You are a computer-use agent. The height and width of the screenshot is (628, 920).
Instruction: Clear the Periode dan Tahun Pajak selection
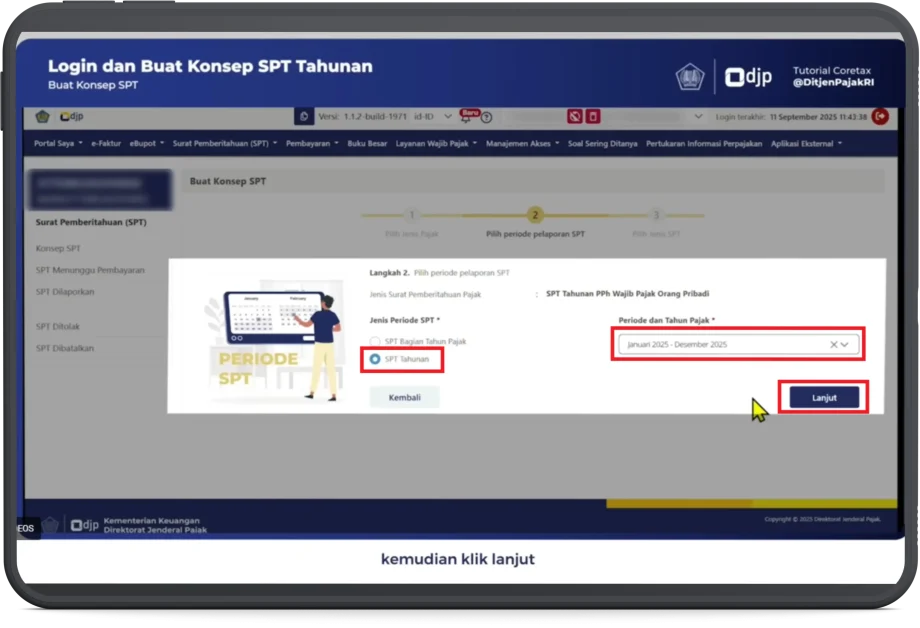pos(834,344)
